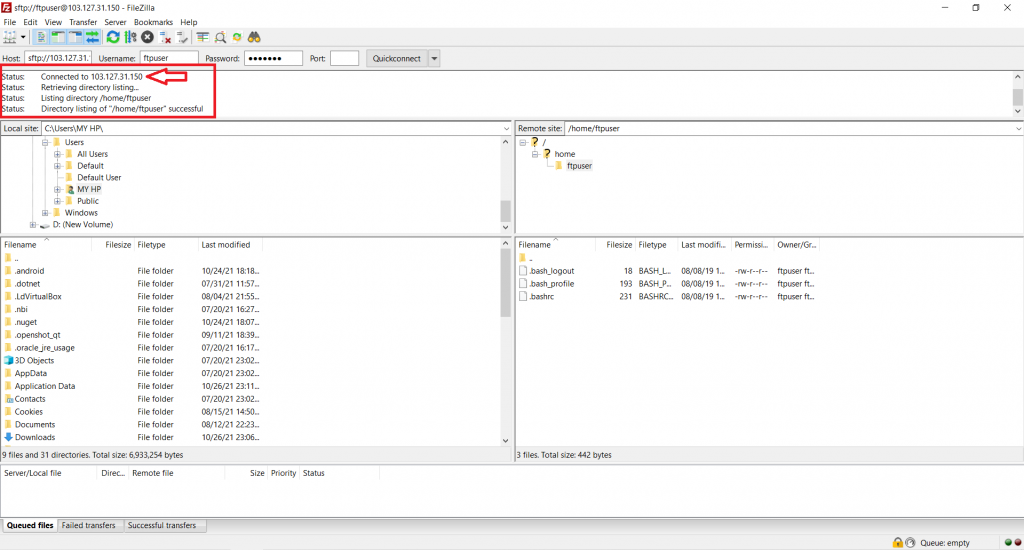Select the Queued files tab
The height and width of the screenshot is (550, 1024).
[30, 525]
